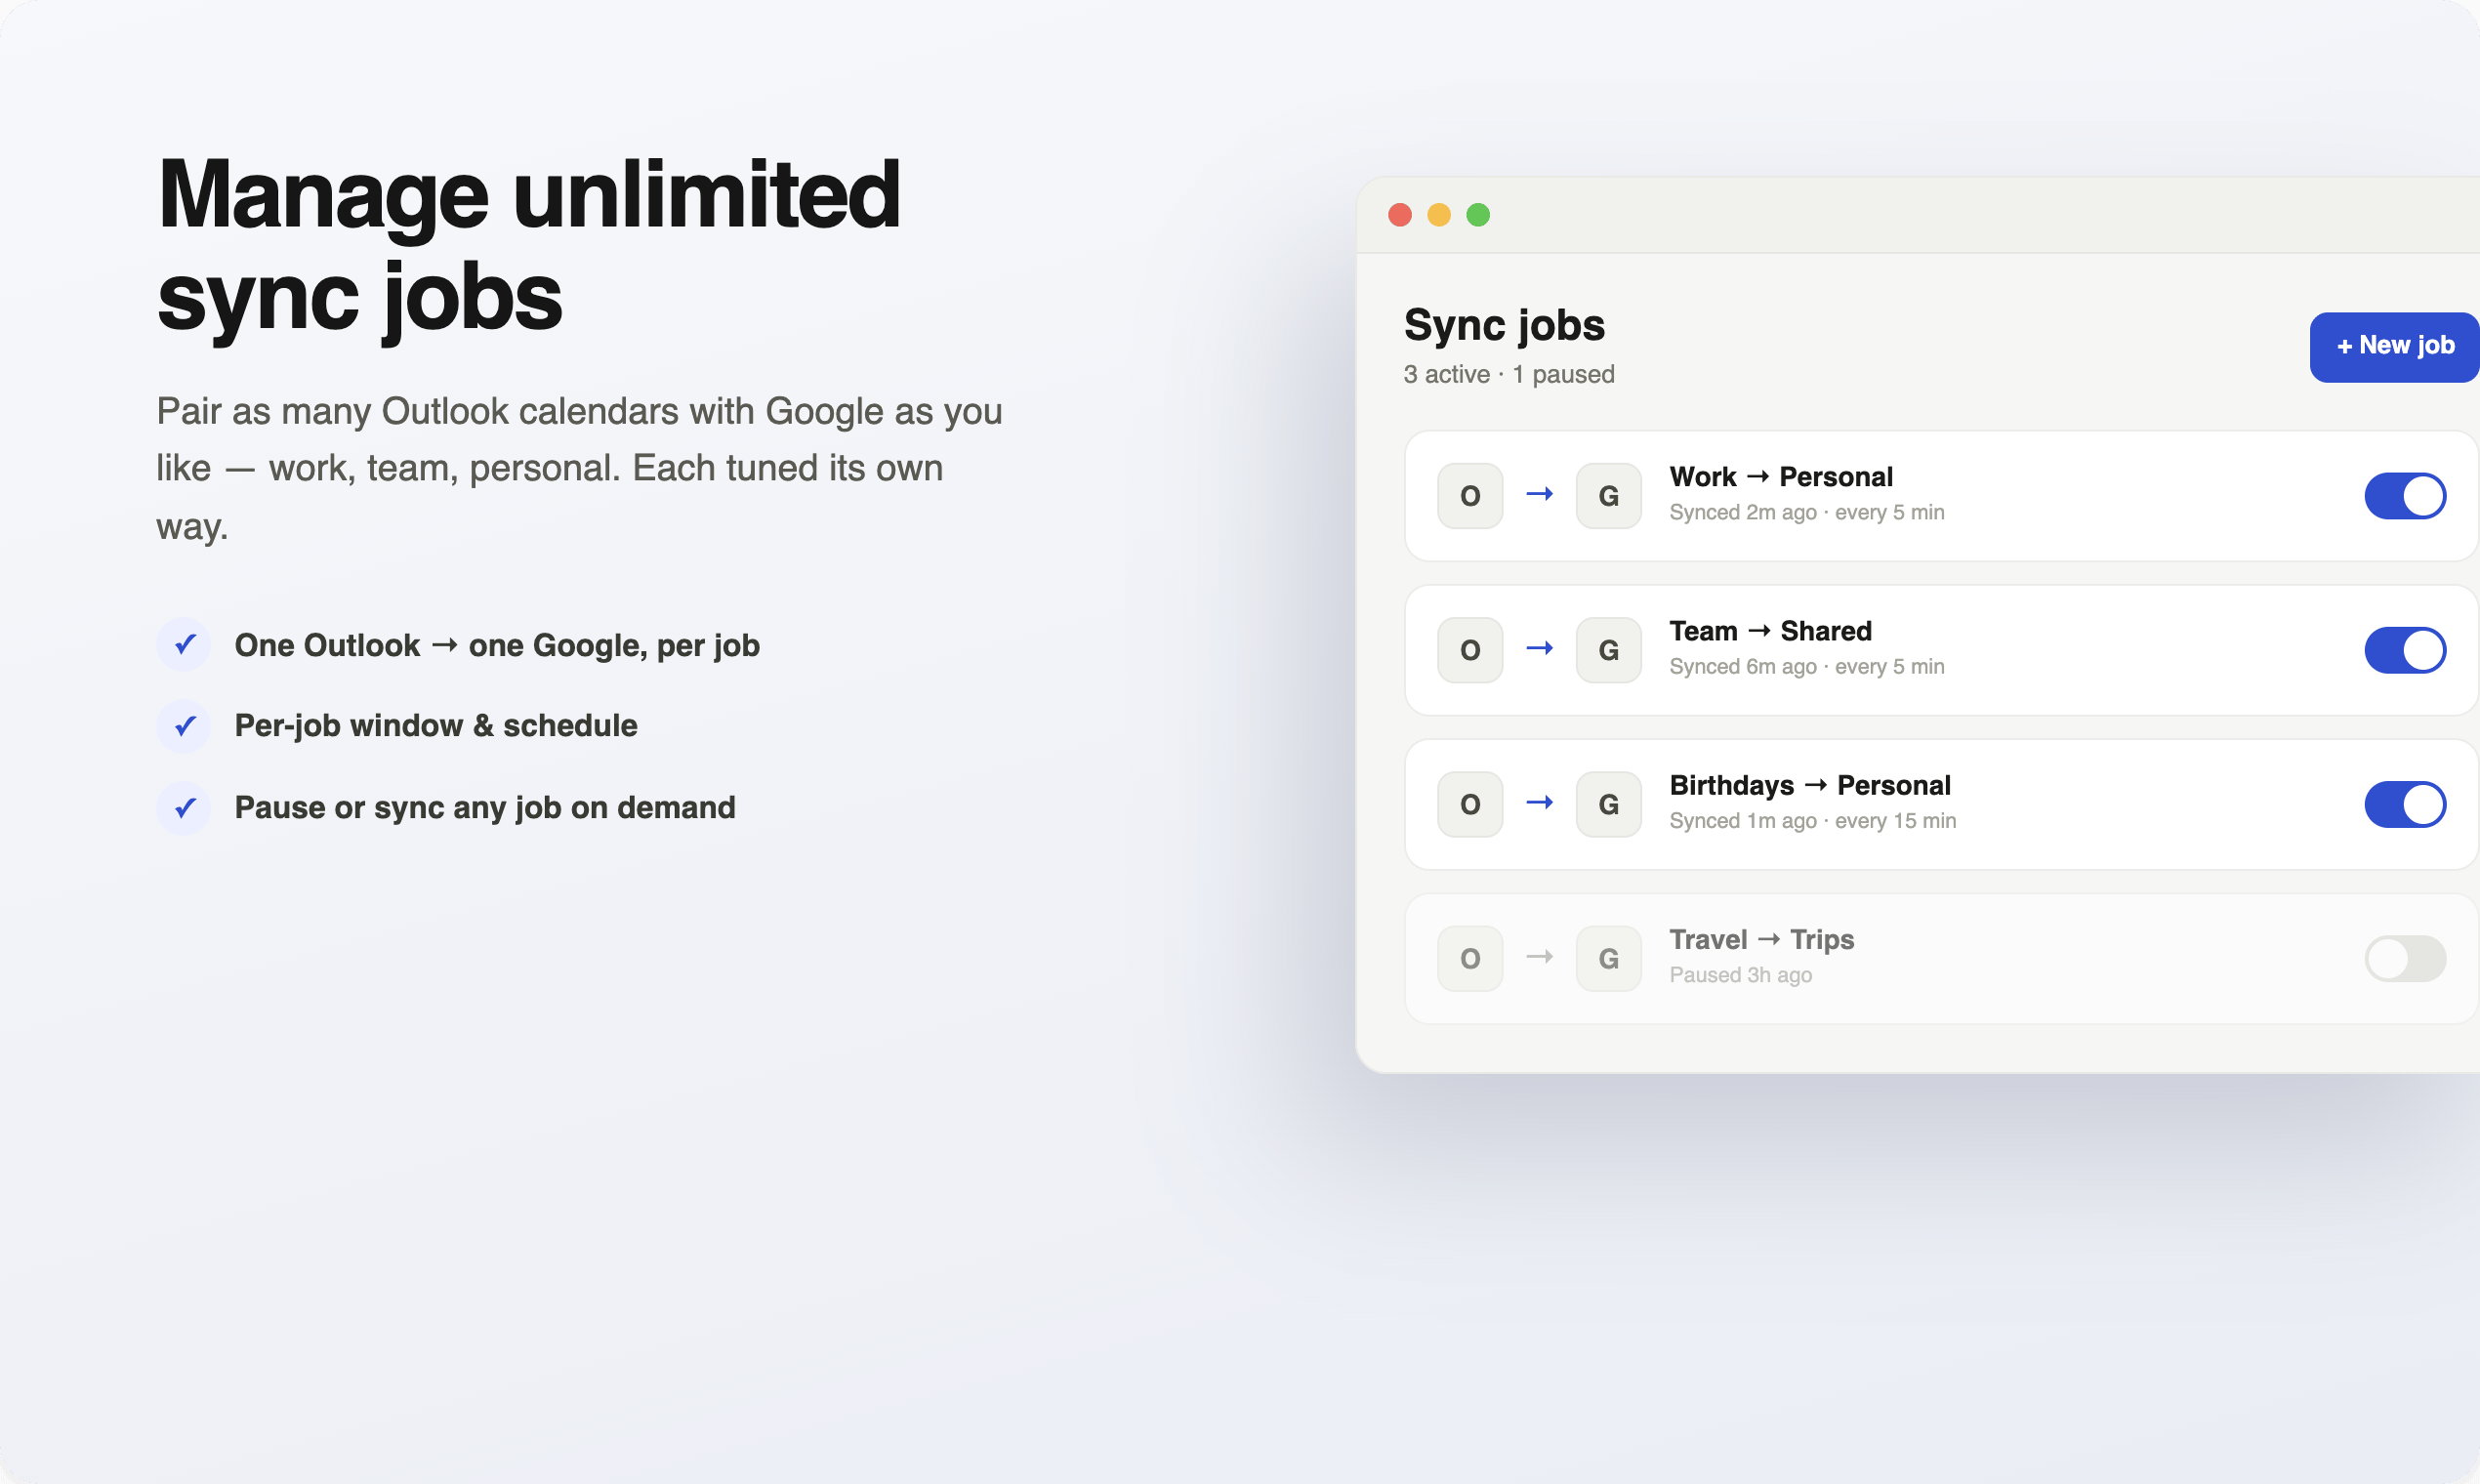2480x1484 pixels.
Task: Click Google icon in Team → Shared row
Action: 1608,650
